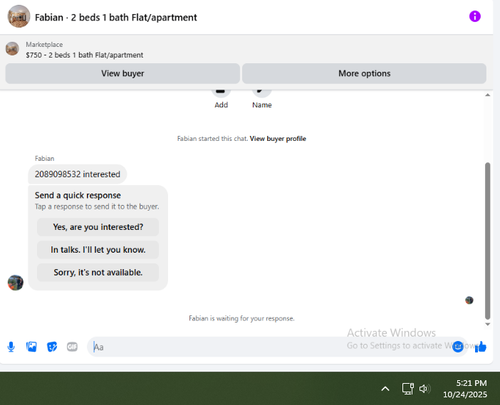
Task: Send a thumbs-up like
Action: point(481,347)
